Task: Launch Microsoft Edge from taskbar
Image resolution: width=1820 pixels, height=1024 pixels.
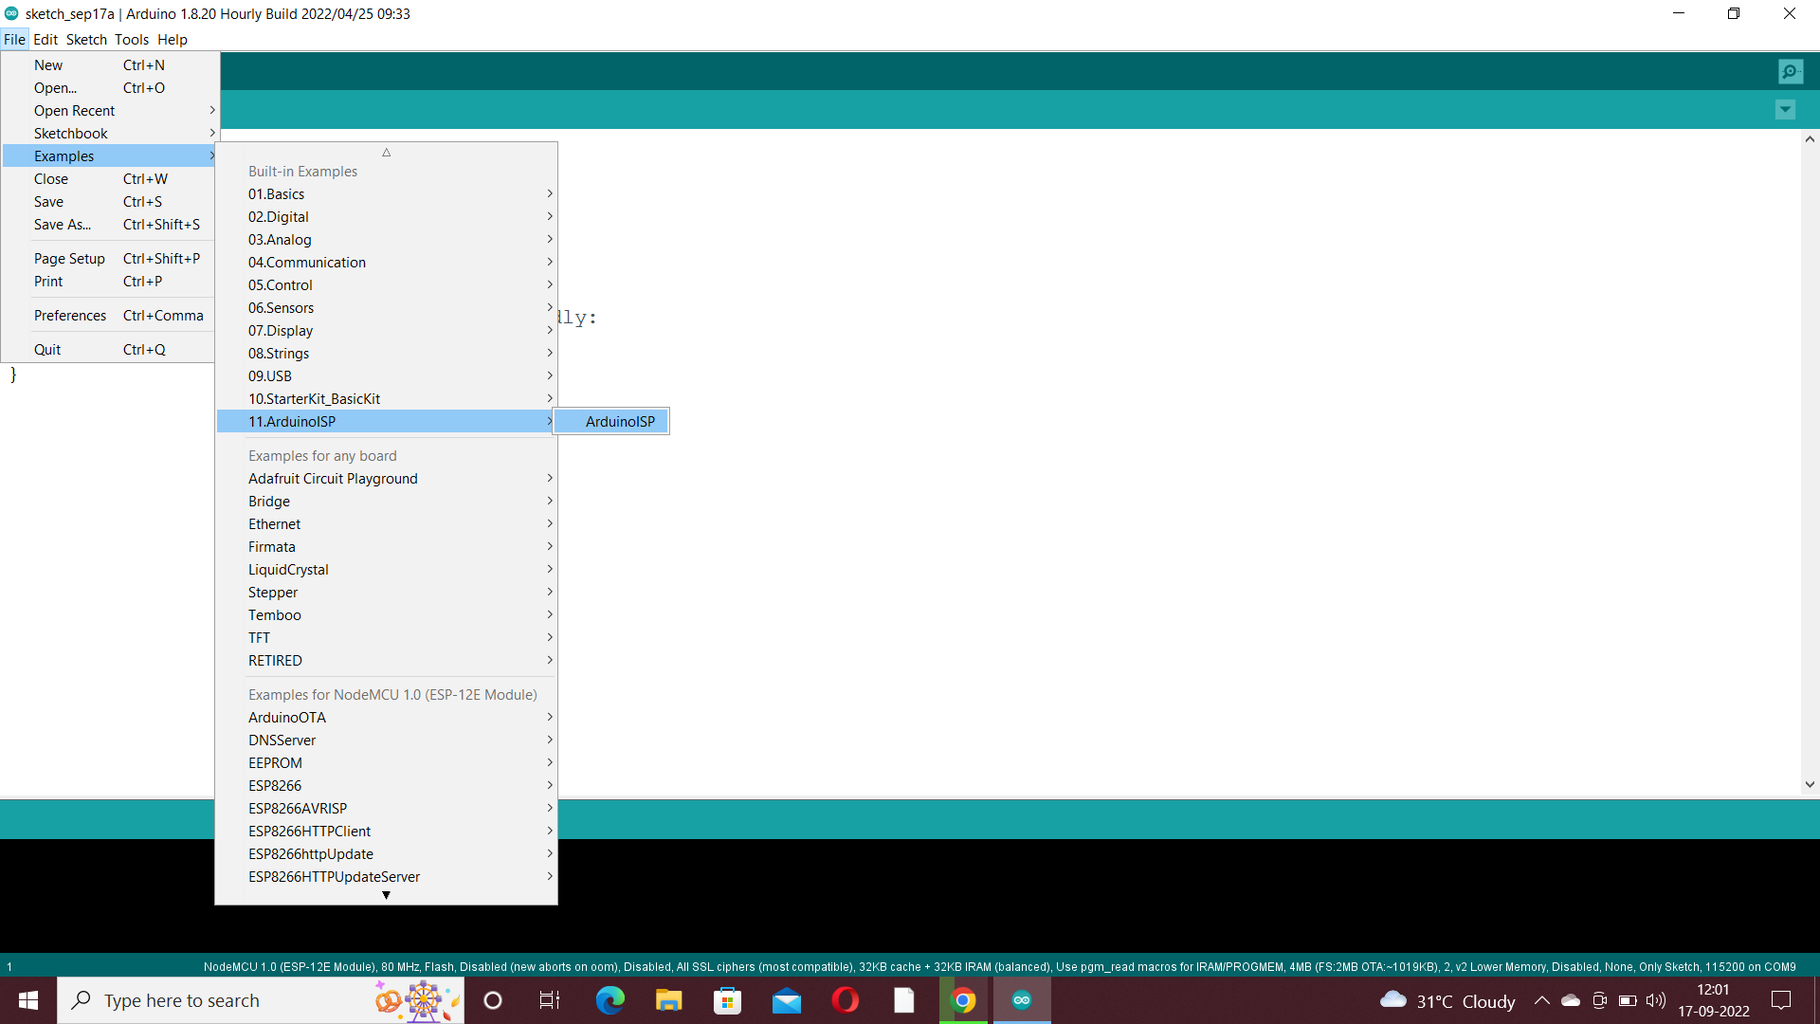Action: [610, 1000]
